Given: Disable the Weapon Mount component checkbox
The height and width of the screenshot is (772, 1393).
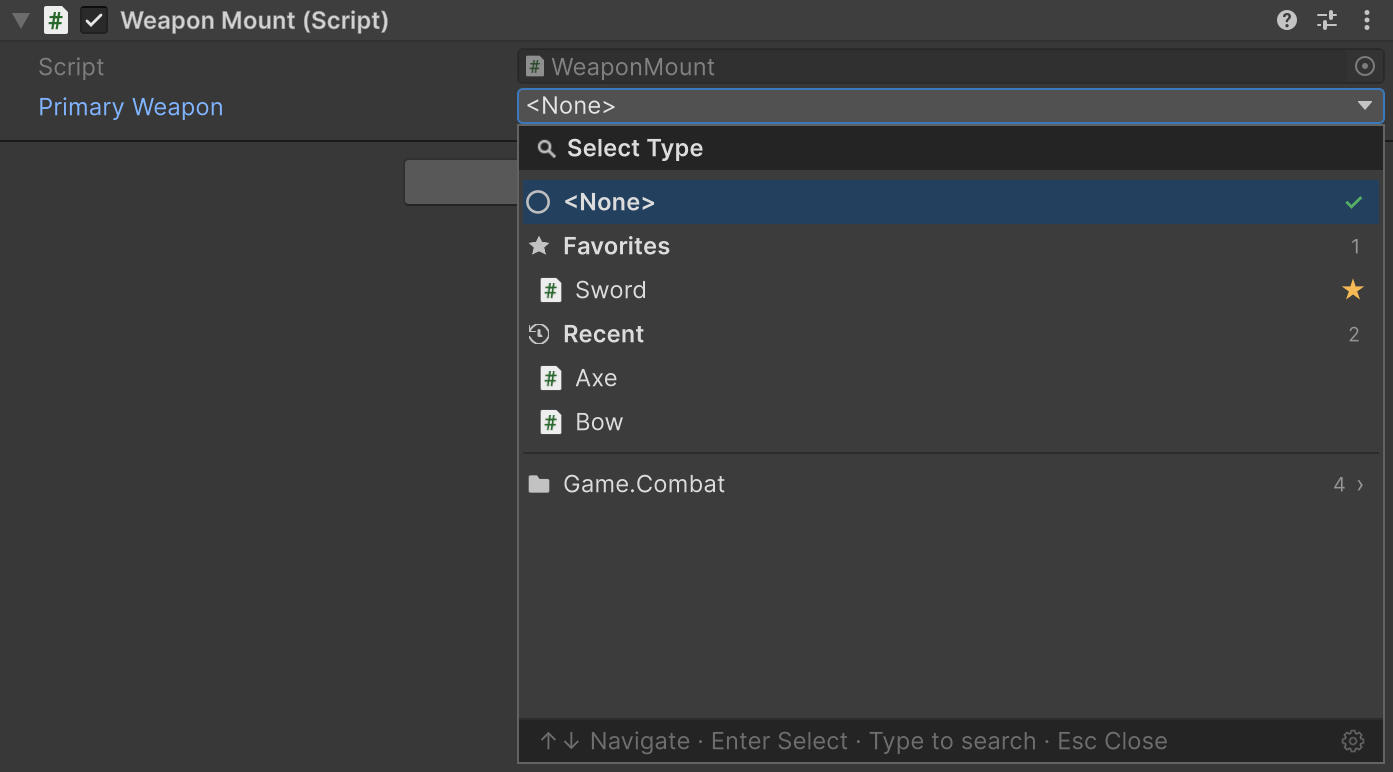Looking at the screenshot, I should (x=94, y=20).
